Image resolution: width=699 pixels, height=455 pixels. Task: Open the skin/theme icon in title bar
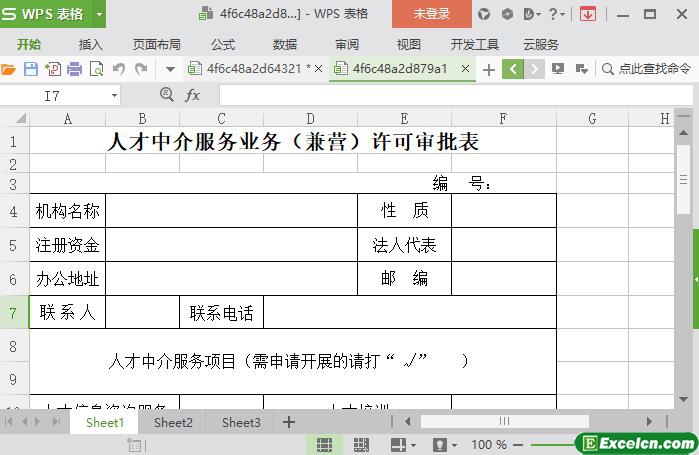point(484,14)
